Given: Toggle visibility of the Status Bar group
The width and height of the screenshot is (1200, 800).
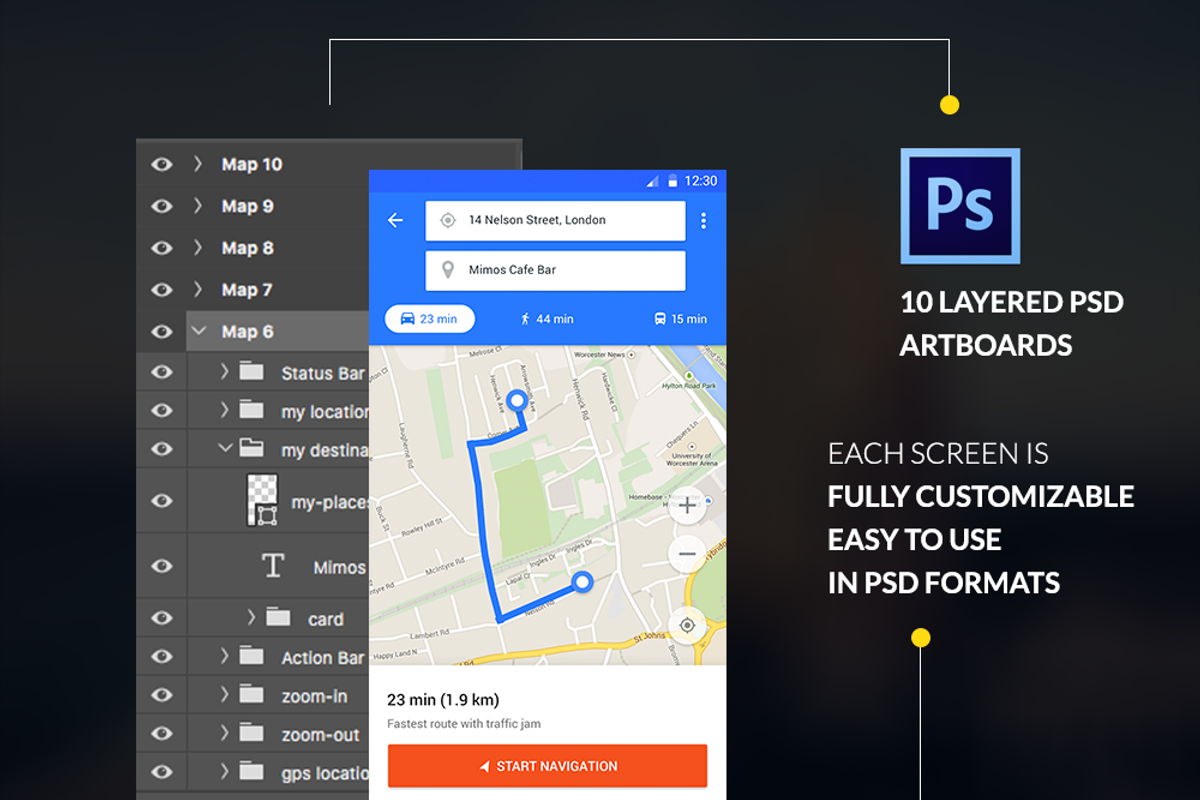Looking at the screenshot, I should 162,371.
